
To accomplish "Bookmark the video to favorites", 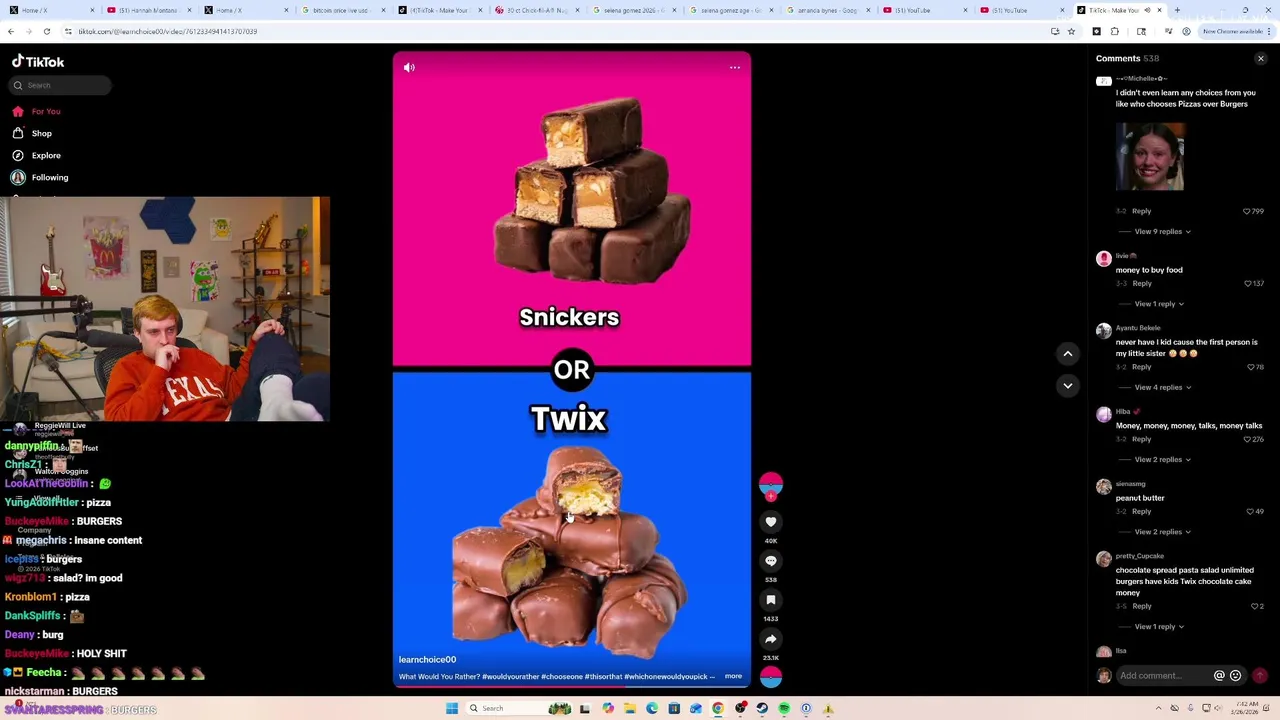I will tap(771, 600).
